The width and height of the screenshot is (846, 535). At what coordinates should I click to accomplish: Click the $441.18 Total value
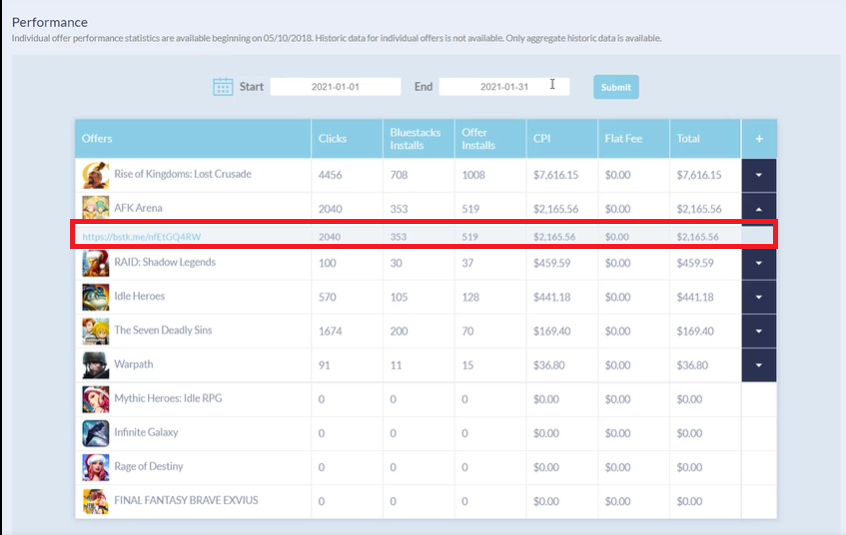[695, 297]
